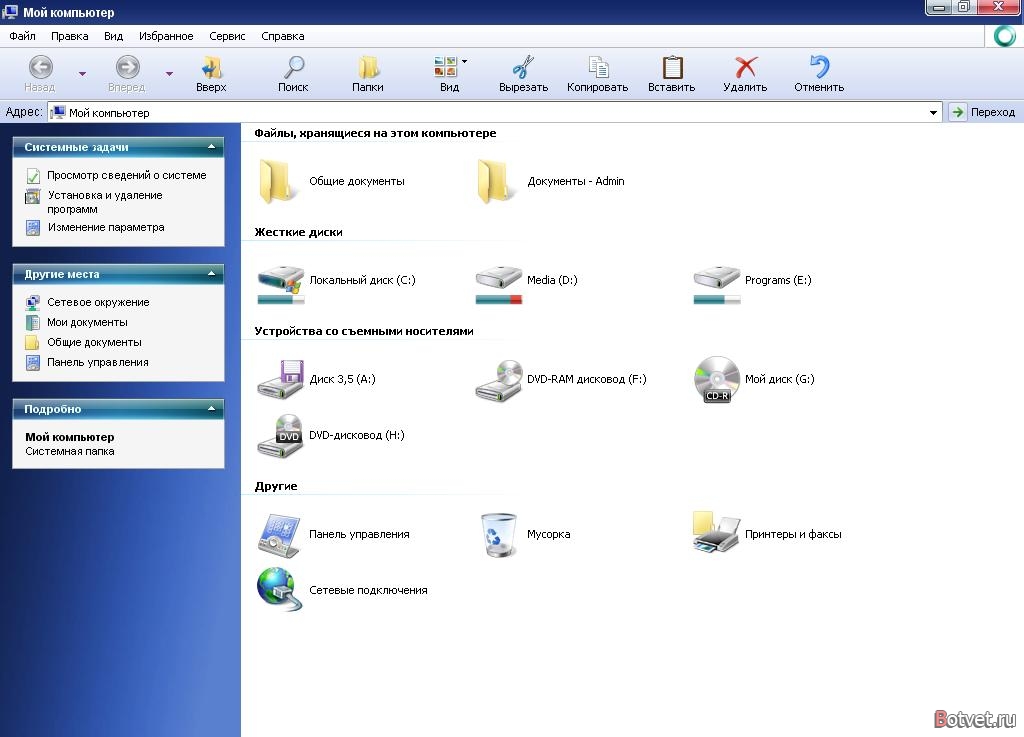Click the Устройства со съемными носителями header
This screenshot has width=1024, height=737.
(x=364, y=331)
